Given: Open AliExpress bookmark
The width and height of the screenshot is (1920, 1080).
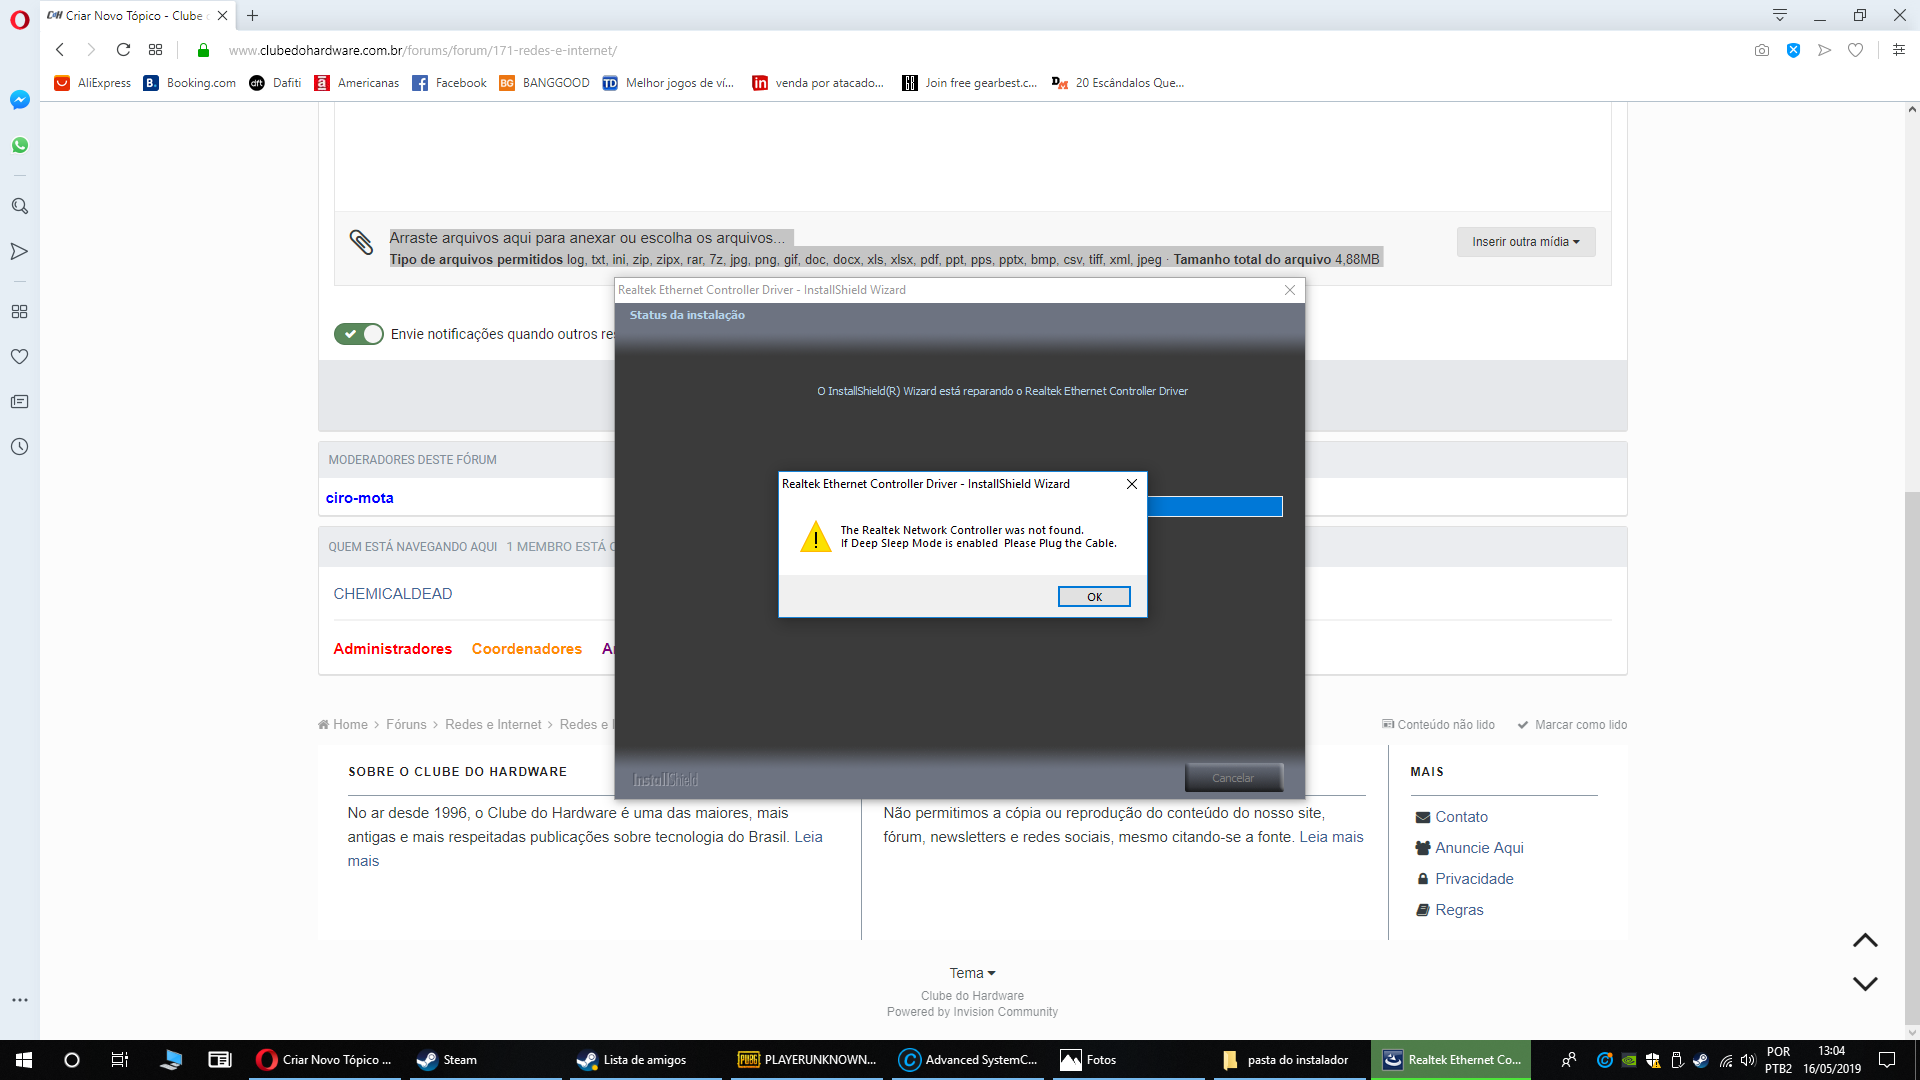Looking at the screenshot, I should (93, 83).
